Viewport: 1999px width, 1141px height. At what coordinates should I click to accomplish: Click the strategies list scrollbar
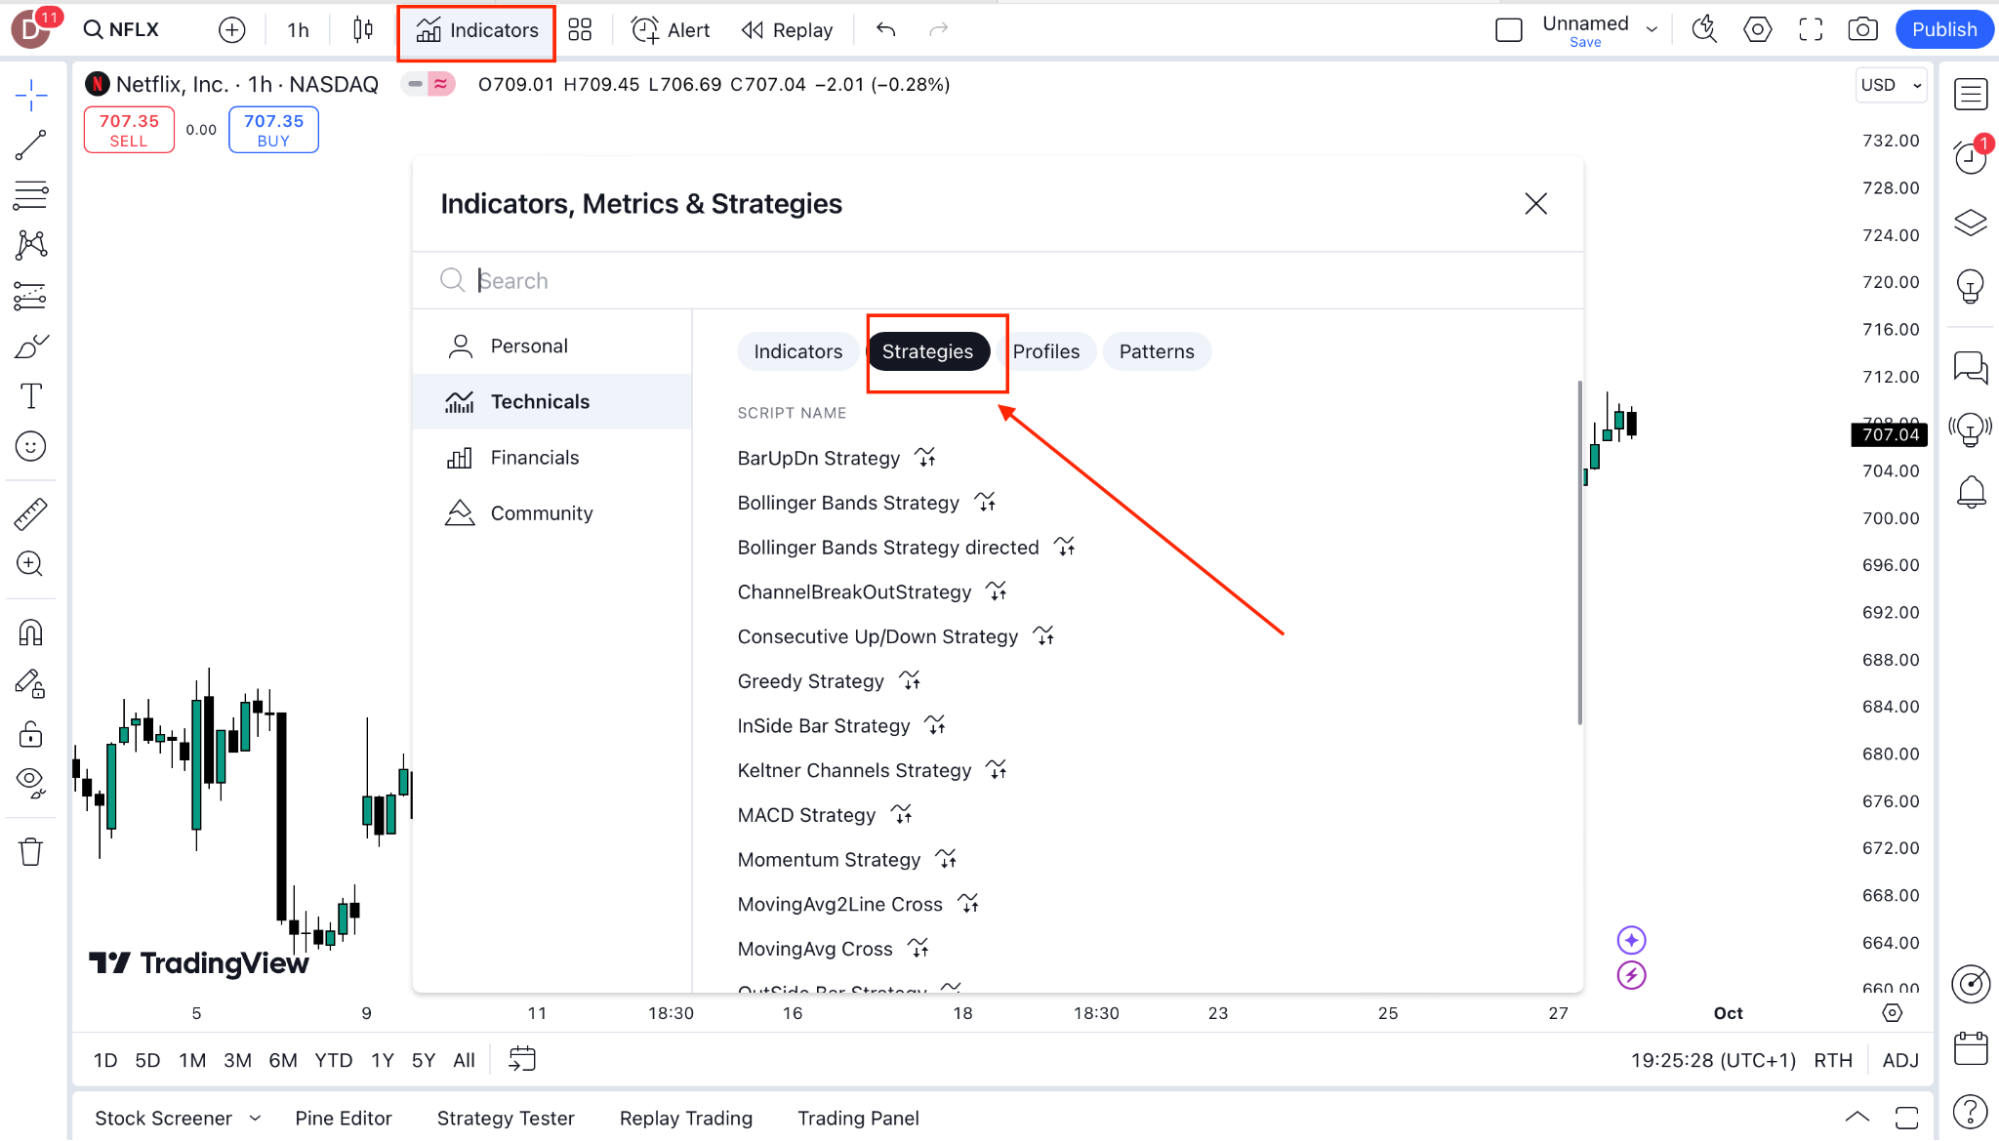point(1579,552)
